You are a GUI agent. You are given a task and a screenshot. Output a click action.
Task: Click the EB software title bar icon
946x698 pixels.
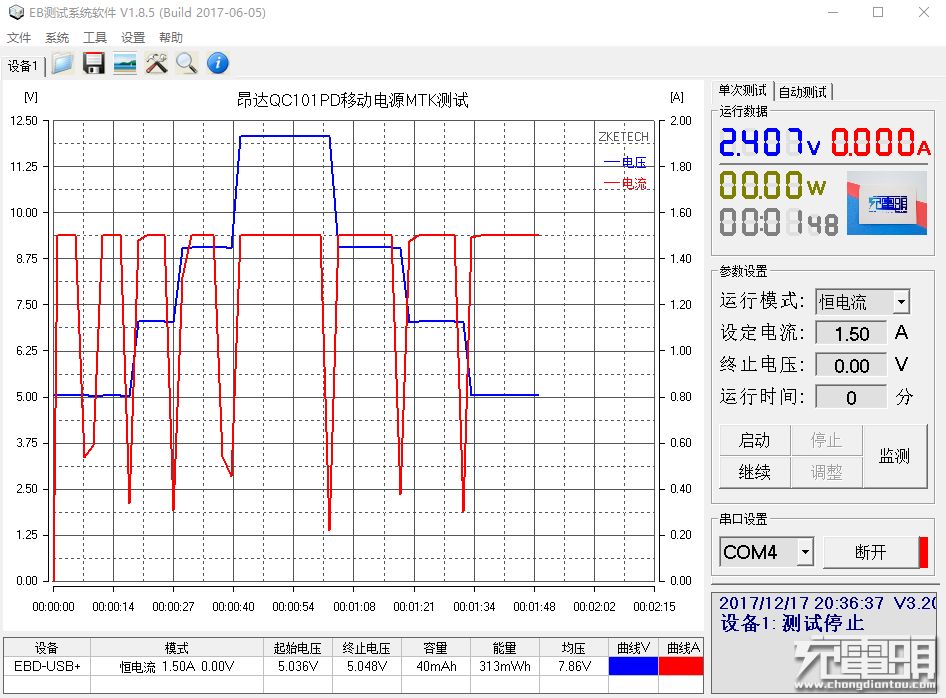pos(16,12)
